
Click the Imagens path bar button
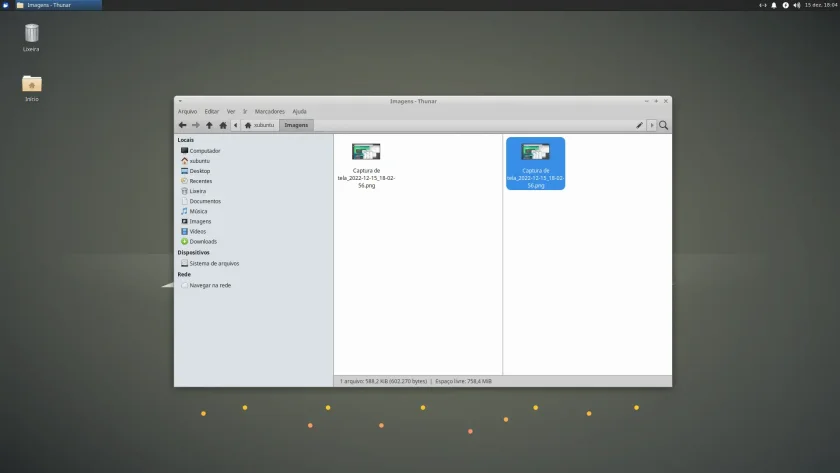tap(296, 125)
